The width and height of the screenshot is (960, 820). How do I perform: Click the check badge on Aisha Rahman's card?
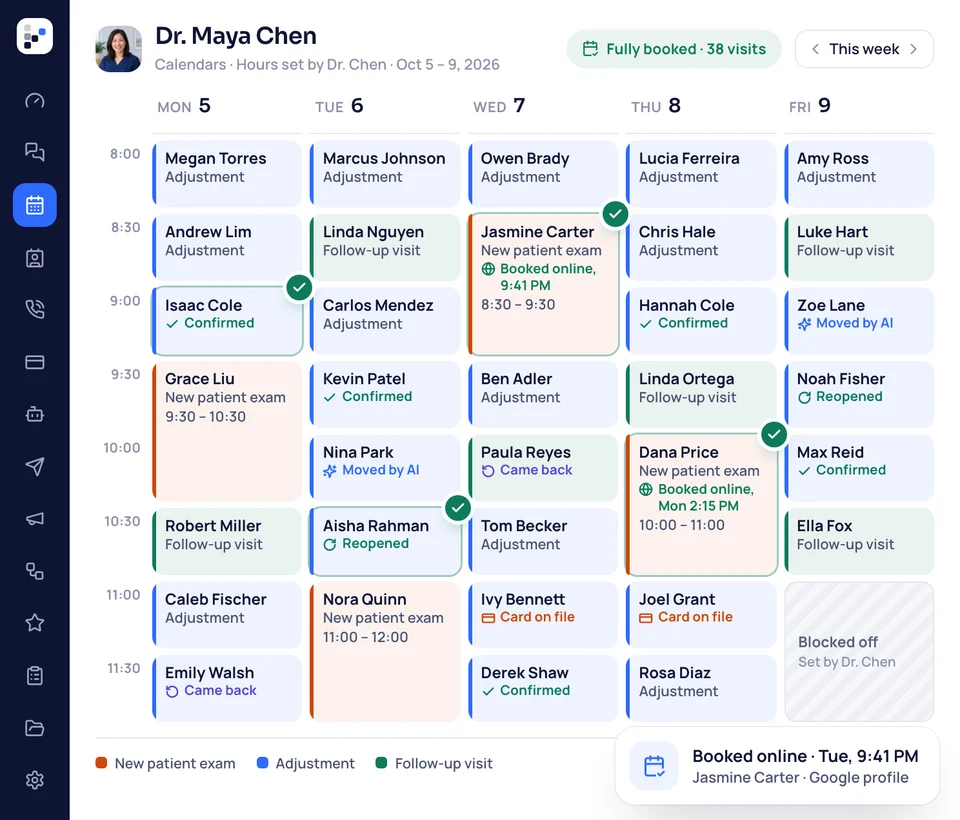coord(458,507)
